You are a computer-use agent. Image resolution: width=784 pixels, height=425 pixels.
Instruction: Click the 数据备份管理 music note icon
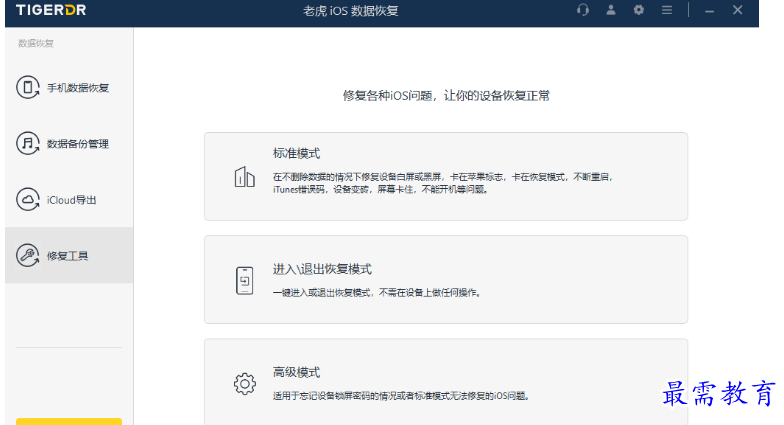click(28, 144)
